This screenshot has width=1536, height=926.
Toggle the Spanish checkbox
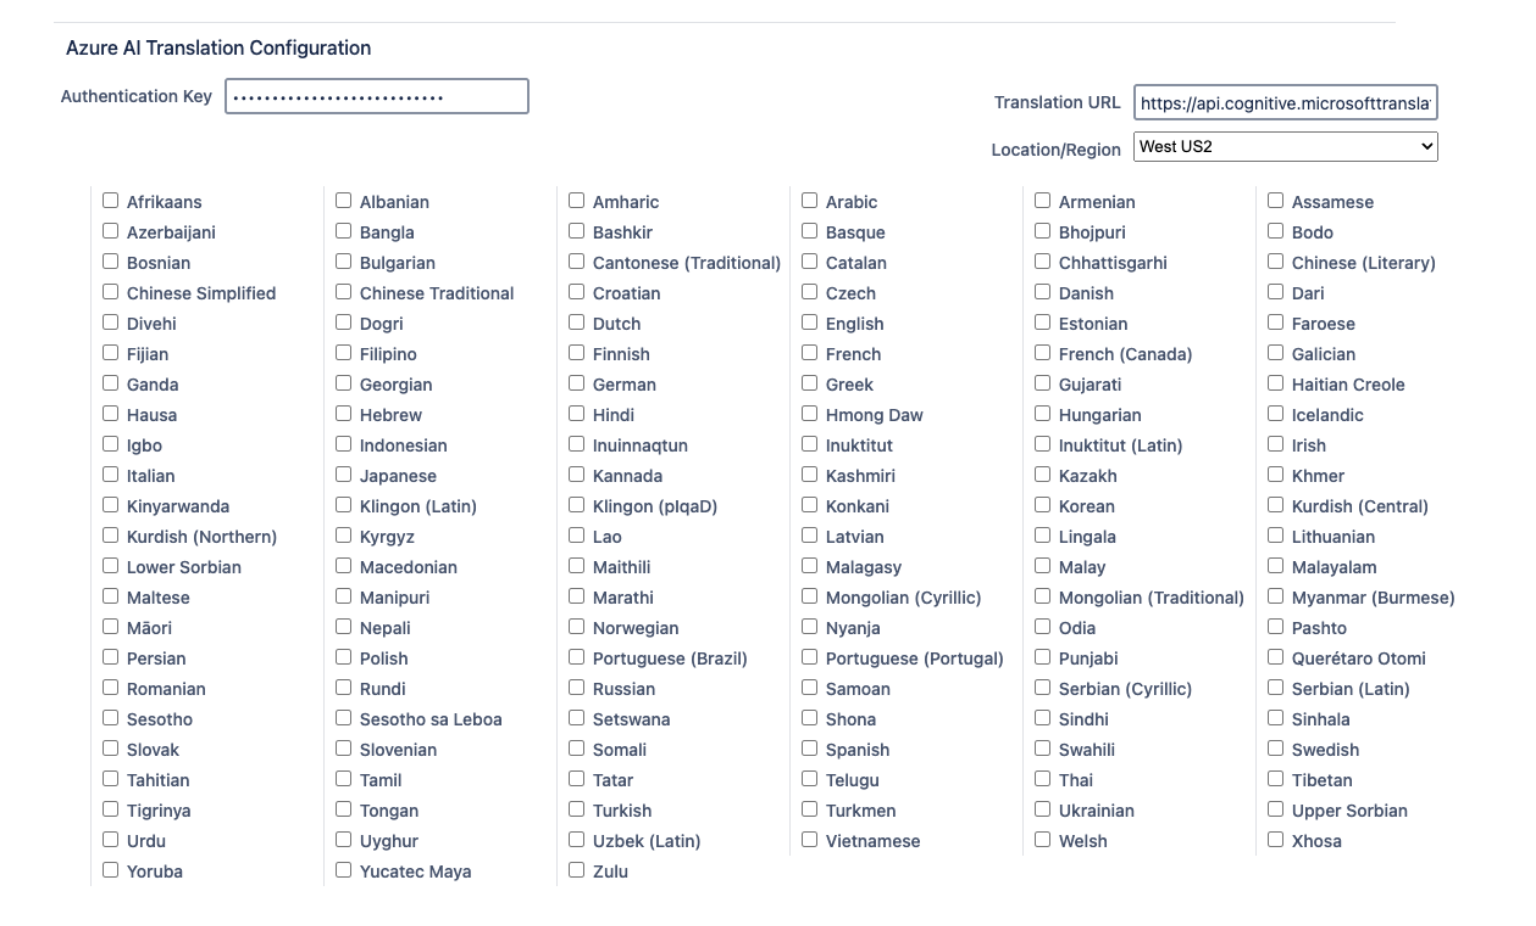pyautogui.click(x=810, y=748)
